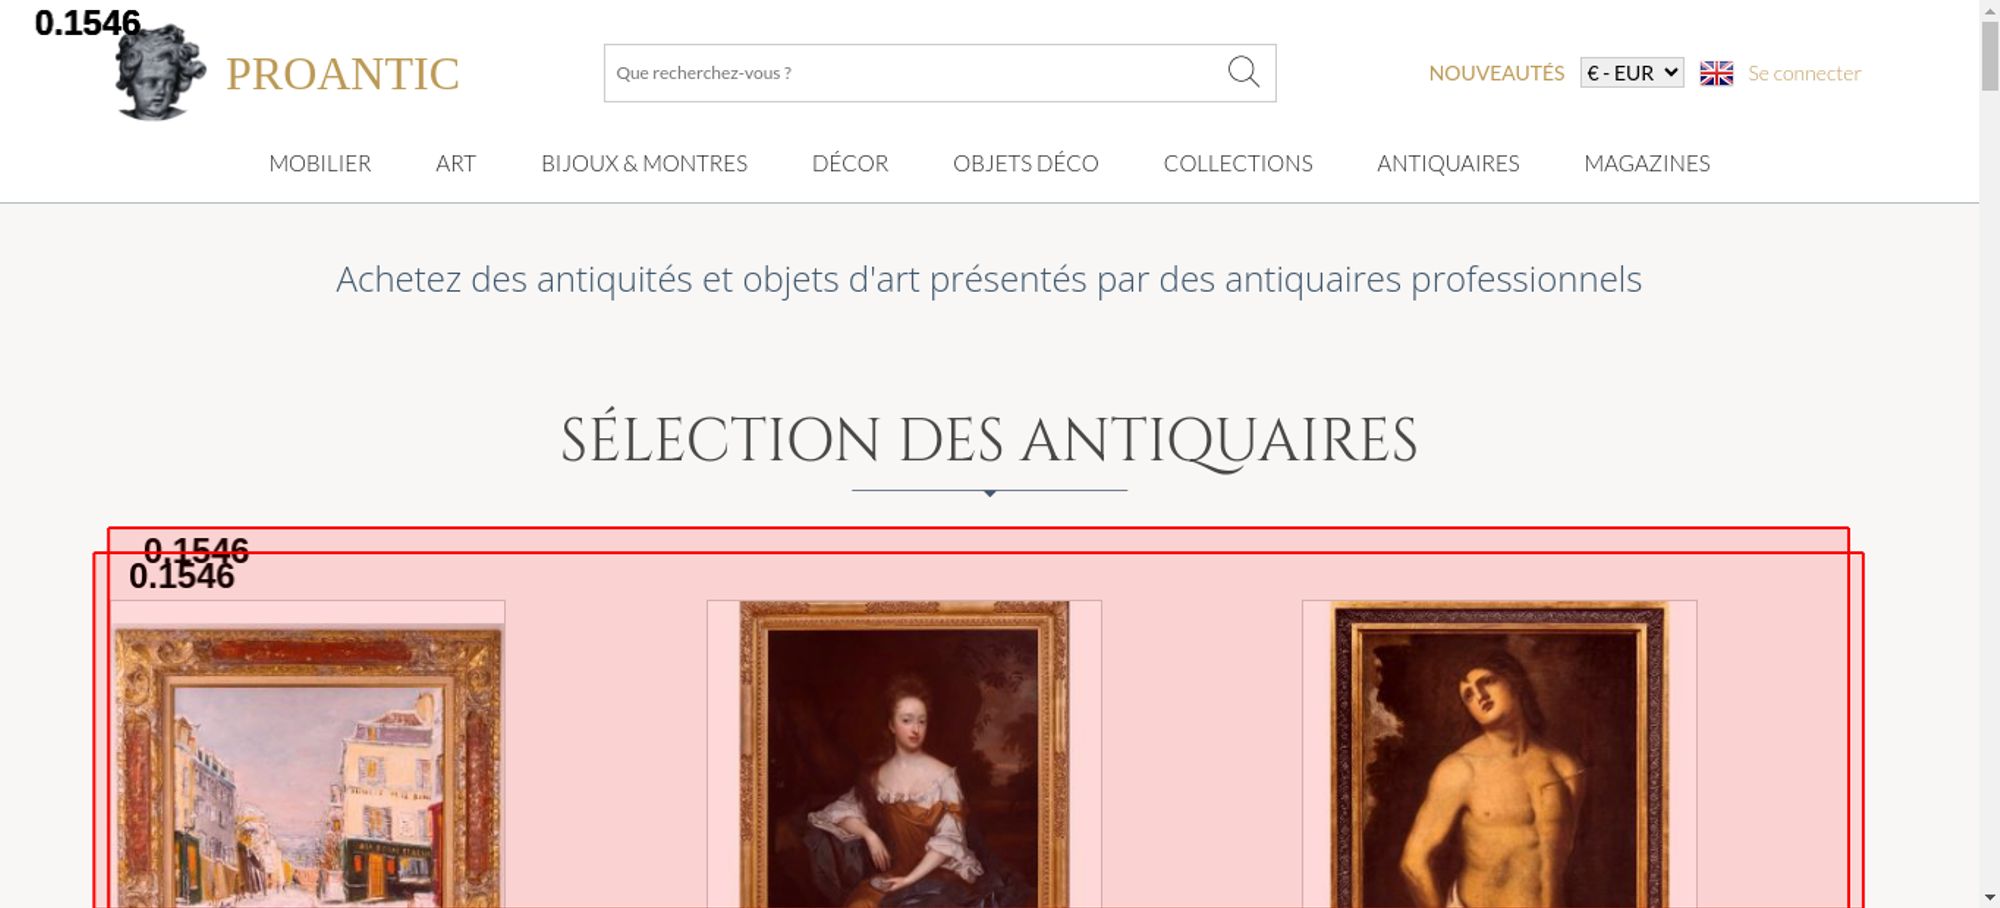Click the scrollbar down arrow
This screenshot has width=2000, height=908.
[1990, 897]
